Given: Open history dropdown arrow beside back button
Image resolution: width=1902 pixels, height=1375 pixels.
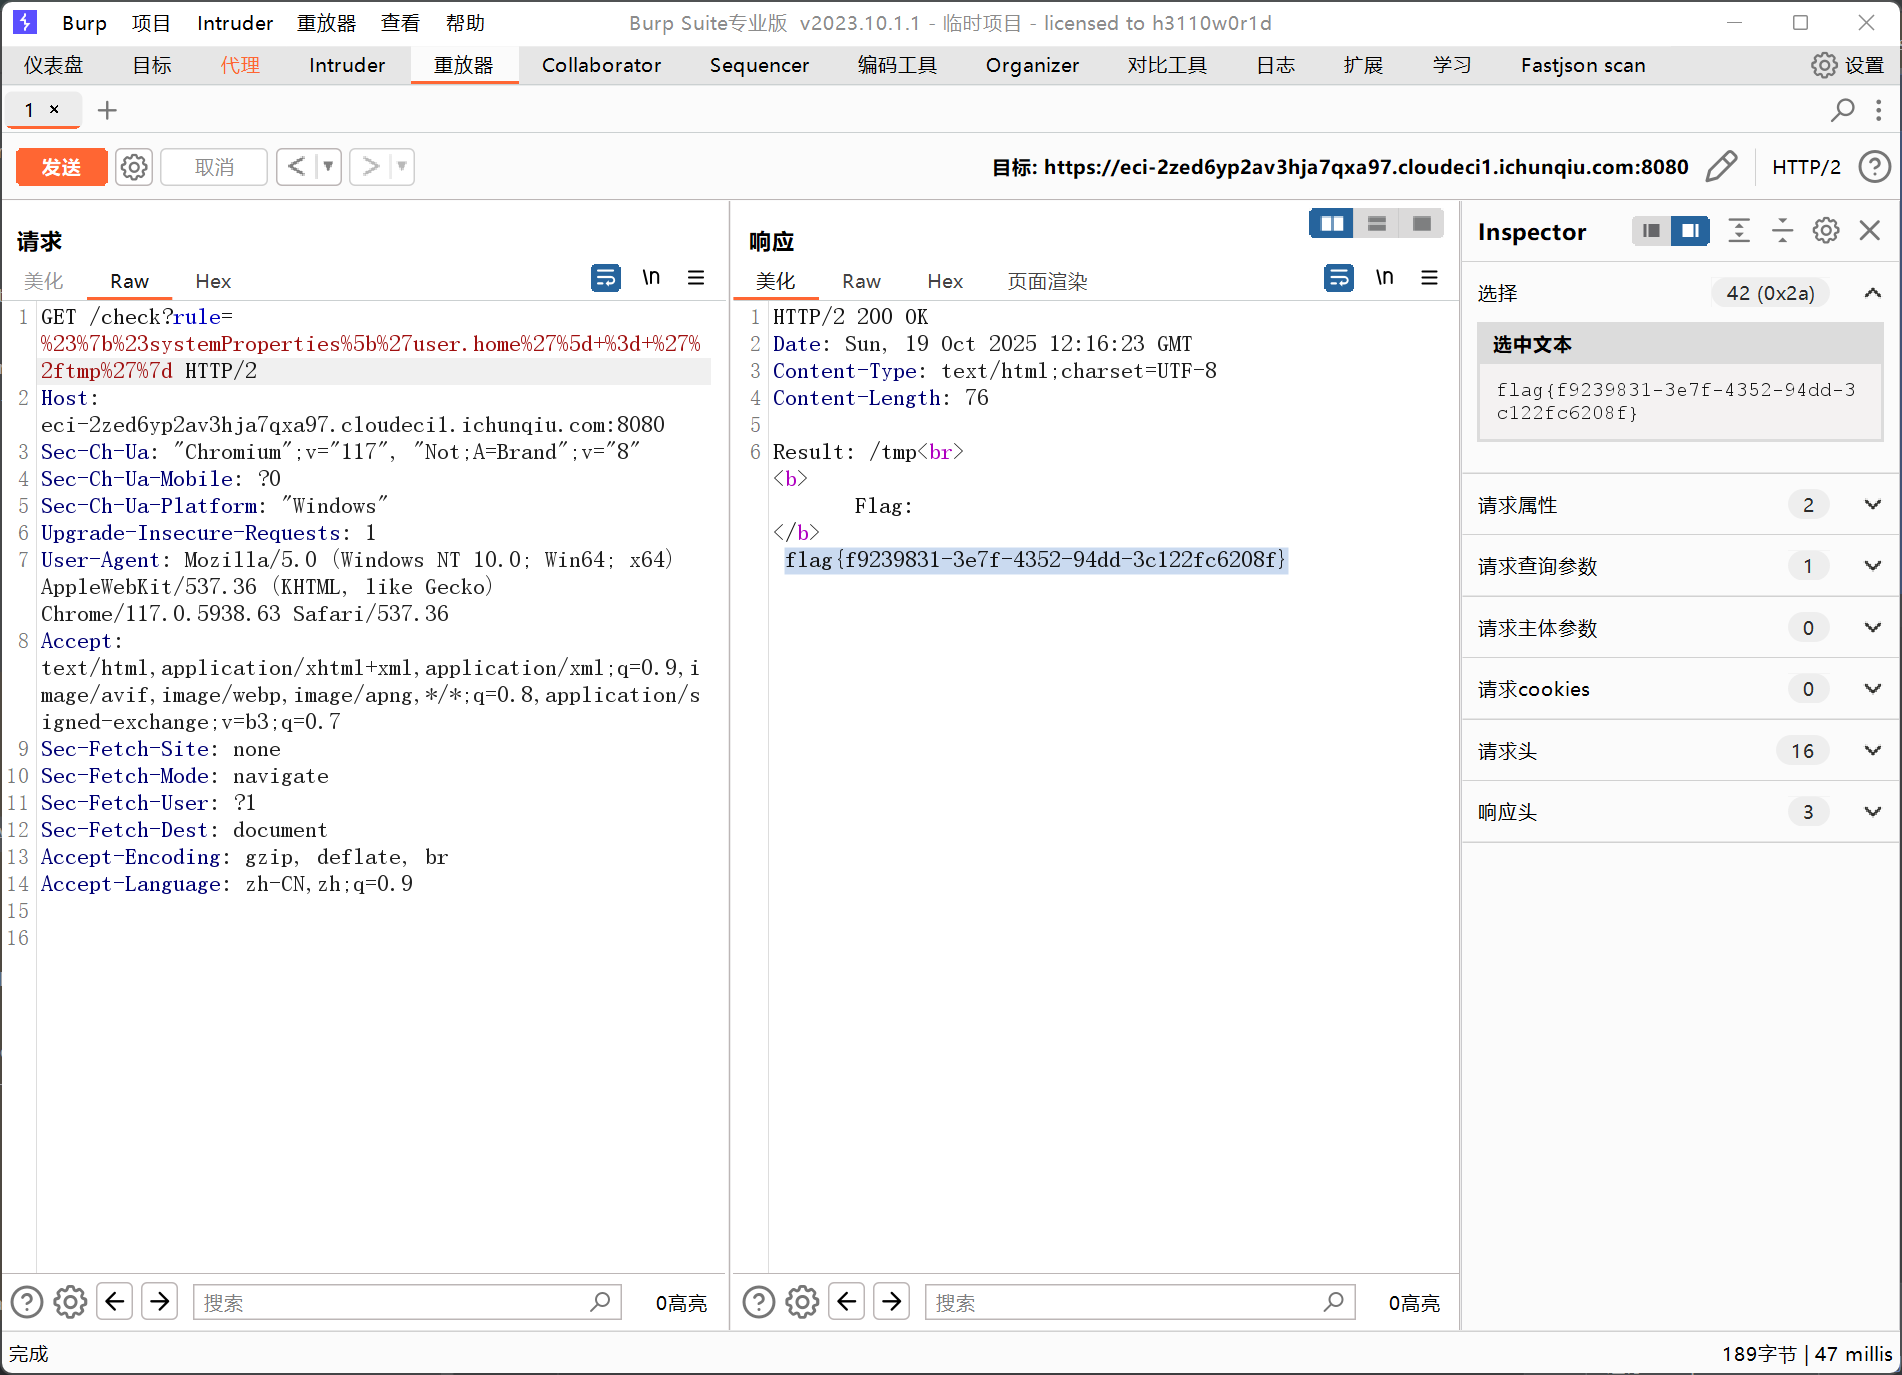Looking at the screenshot, I should [328, 167].
